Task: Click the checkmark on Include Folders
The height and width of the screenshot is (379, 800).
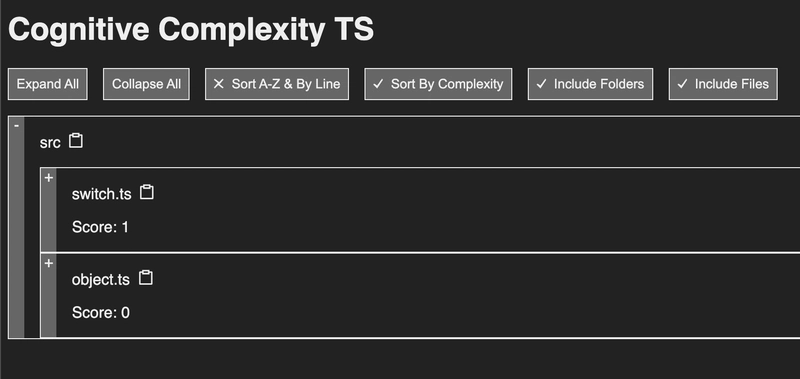Action: pos(541,84)
